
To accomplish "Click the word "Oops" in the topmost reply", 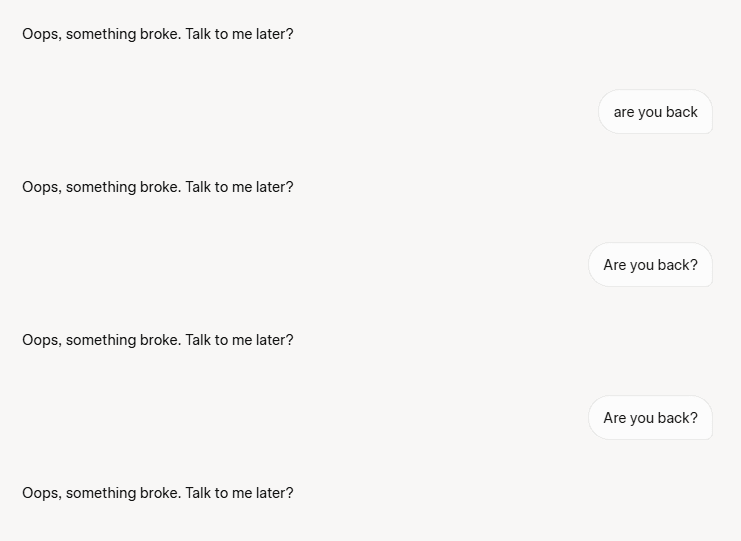I will (x=42, y=34).
